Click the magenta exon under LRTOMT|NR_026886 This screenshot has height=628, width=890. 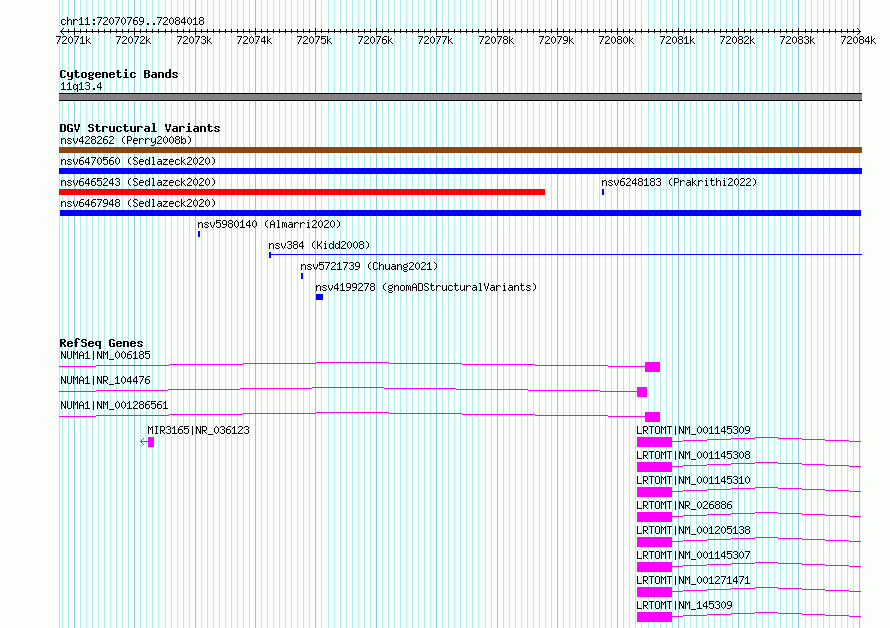pyautogui.click(x=654, y=517)
